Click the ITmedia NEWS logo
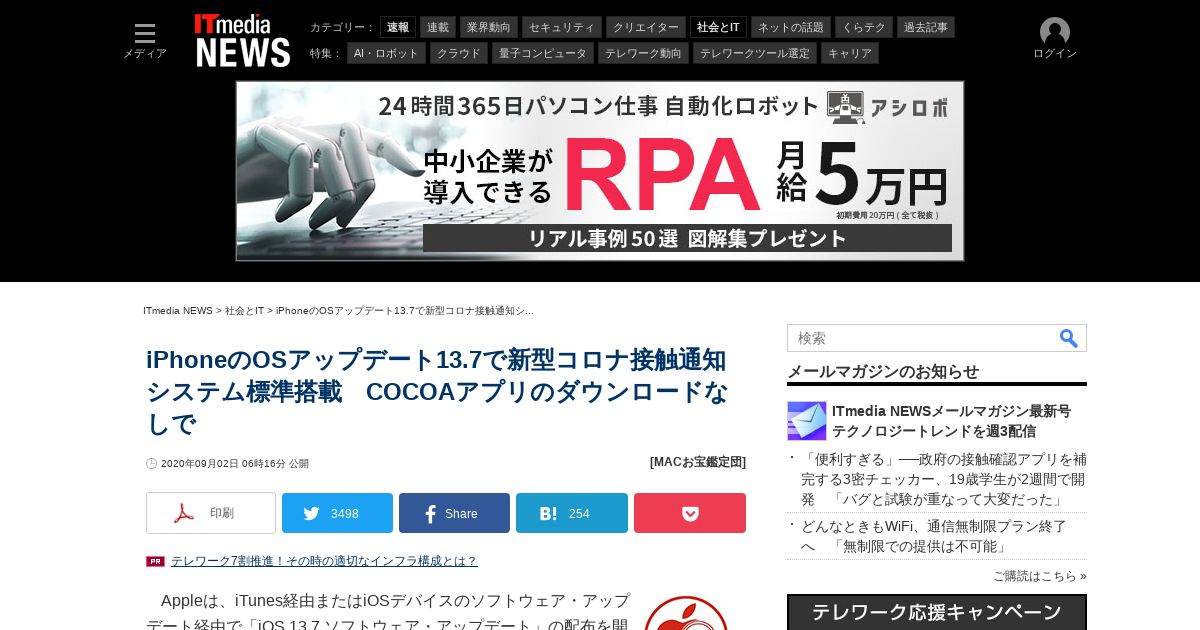 click(x=242, y=41)
